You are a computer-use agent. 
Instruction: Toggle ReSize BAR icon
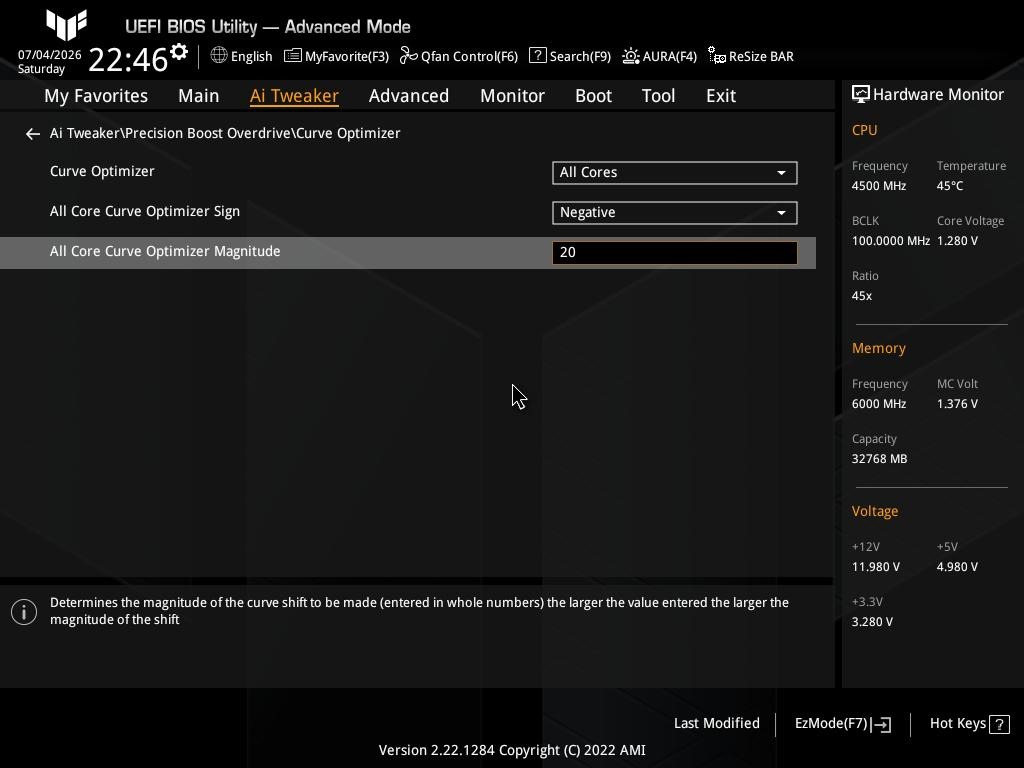tap(716, 56)
